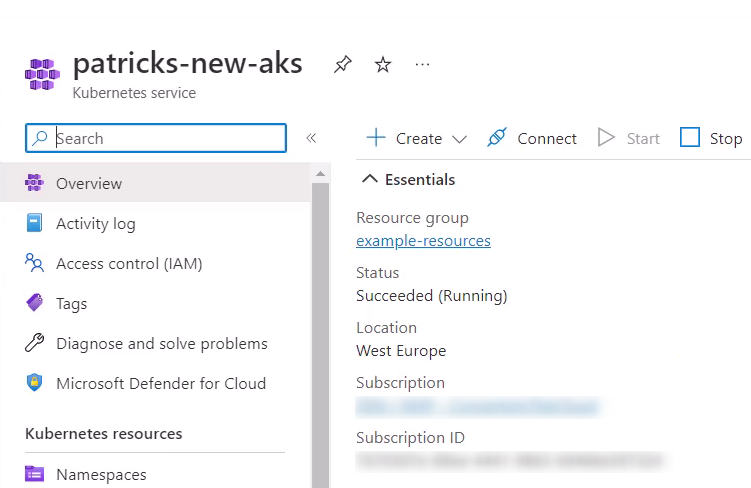Click the Subscription ID label
The height and width of the screenshot is (488, 751).
coord(410,438)
